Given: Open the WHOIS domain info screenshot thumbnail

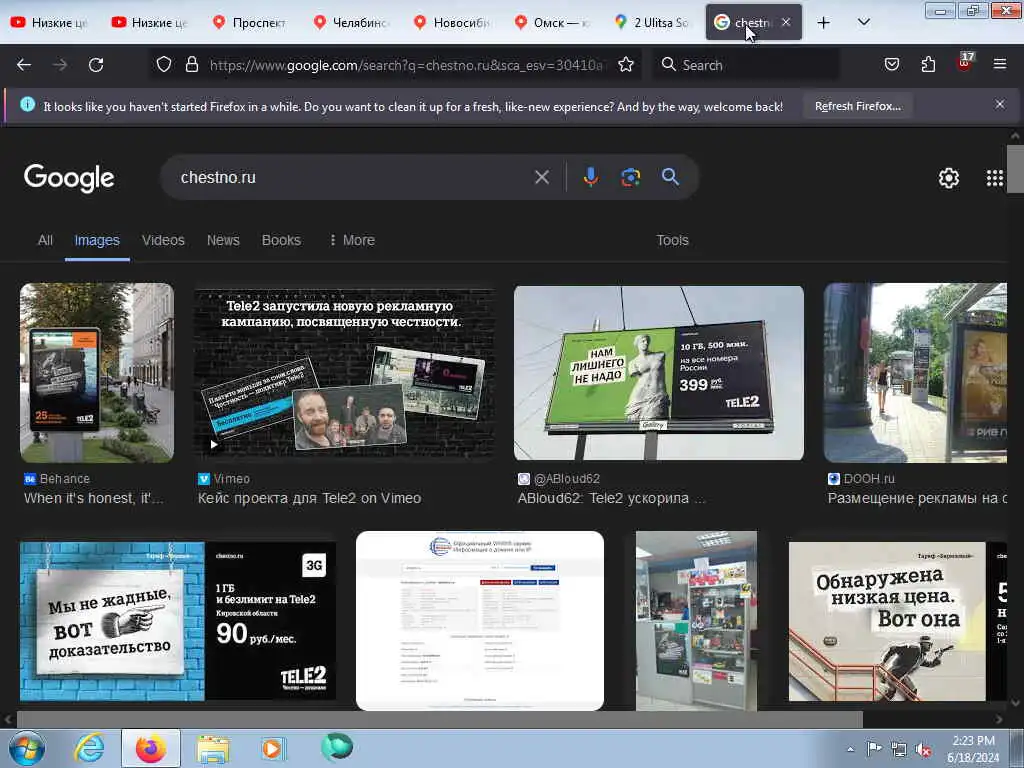Looking at the screenshot, I should coord(480,620).
